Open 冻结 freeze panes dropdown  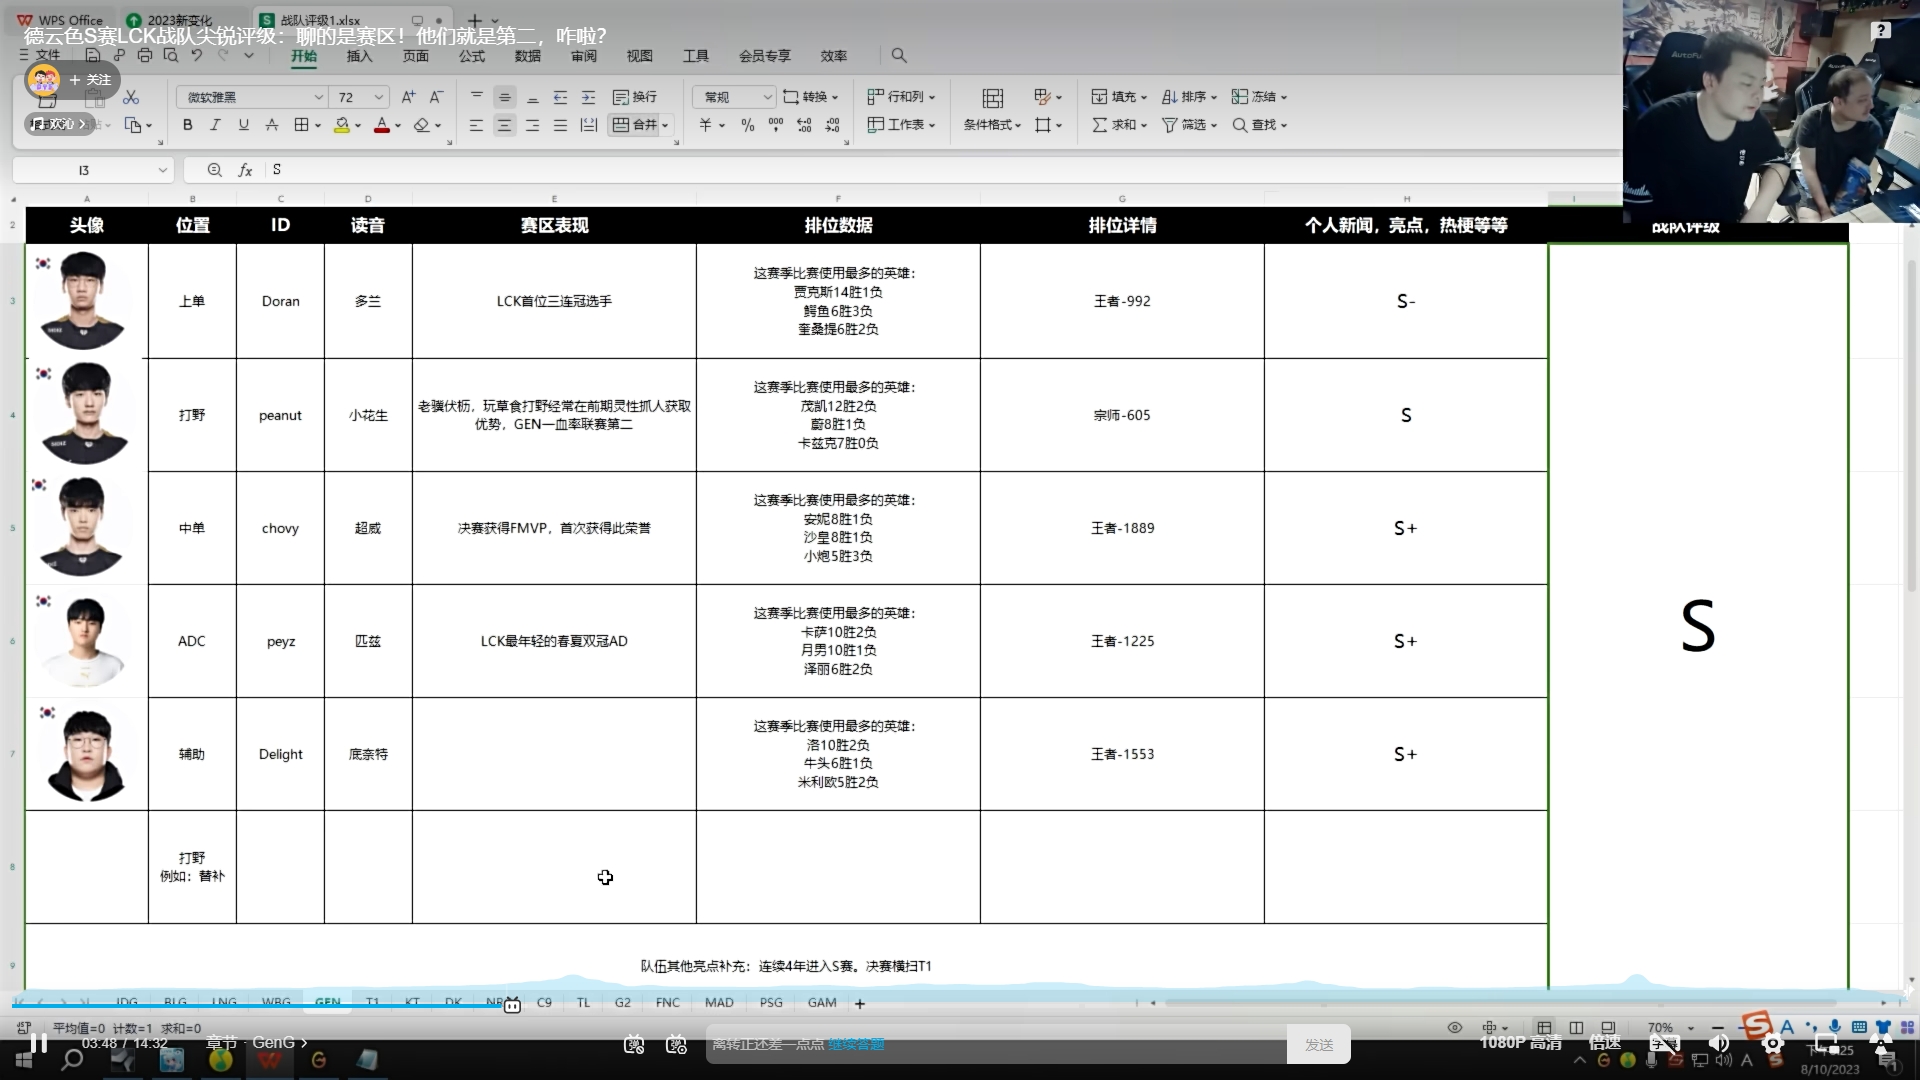tap(1259, 97)
